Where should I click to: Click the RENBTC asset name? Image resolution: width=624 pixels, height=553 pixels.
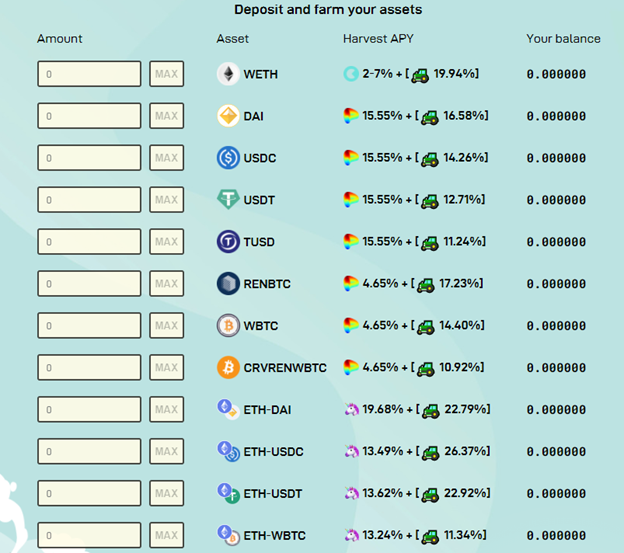267,284
